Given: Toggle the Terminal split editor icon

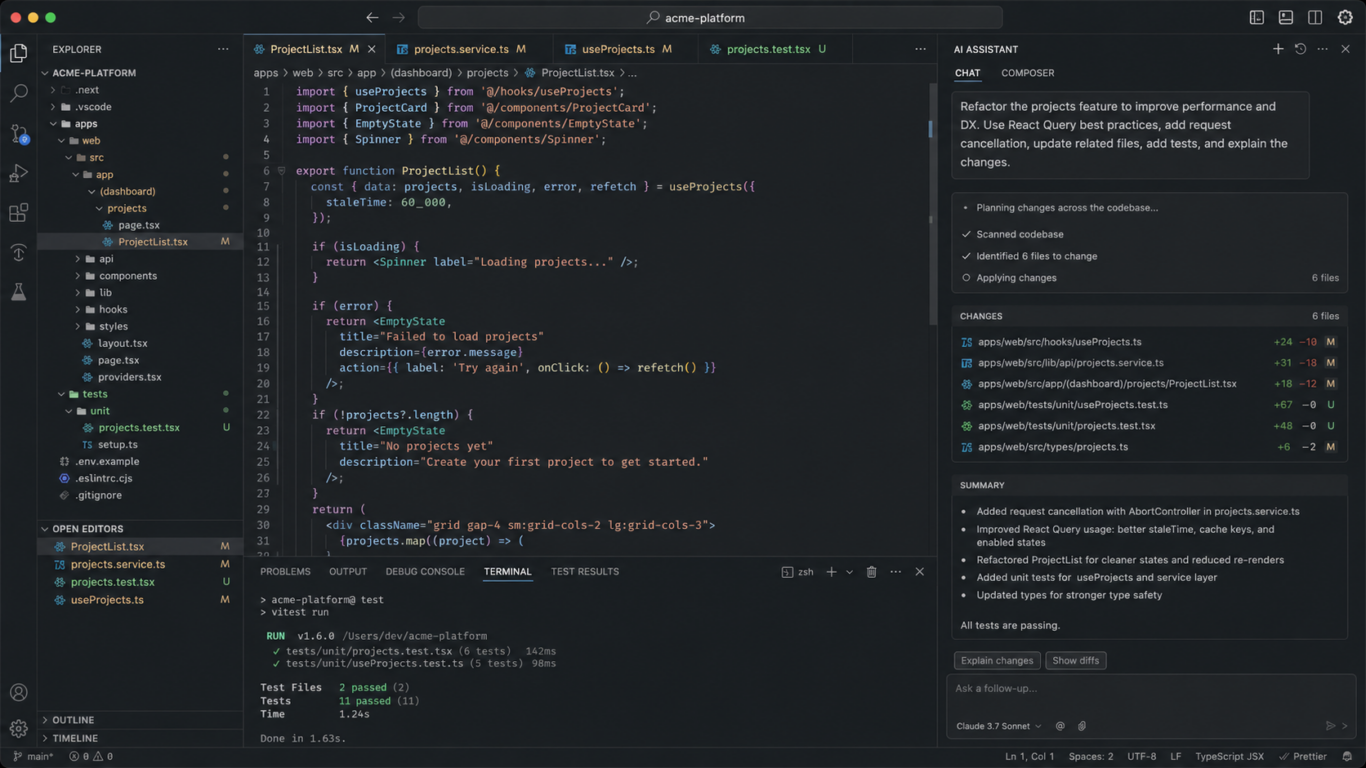Looking at the screenshot, I should pos(785,571).
